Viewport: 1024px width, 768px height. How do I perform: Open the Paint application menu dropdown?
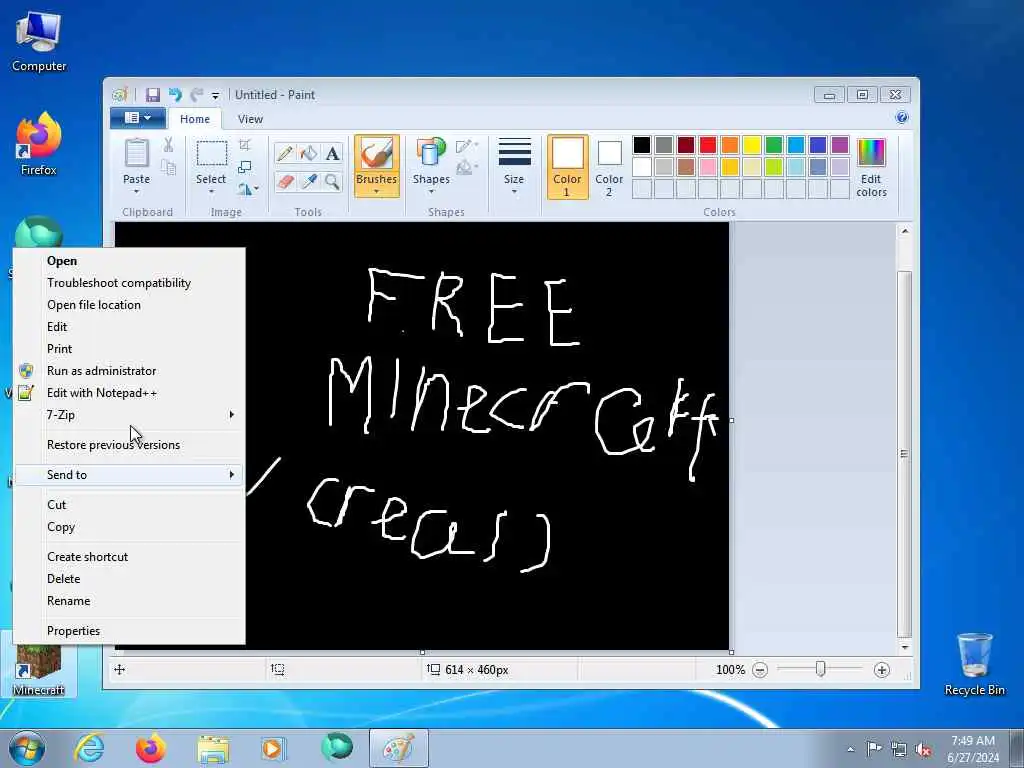[137, 118]
